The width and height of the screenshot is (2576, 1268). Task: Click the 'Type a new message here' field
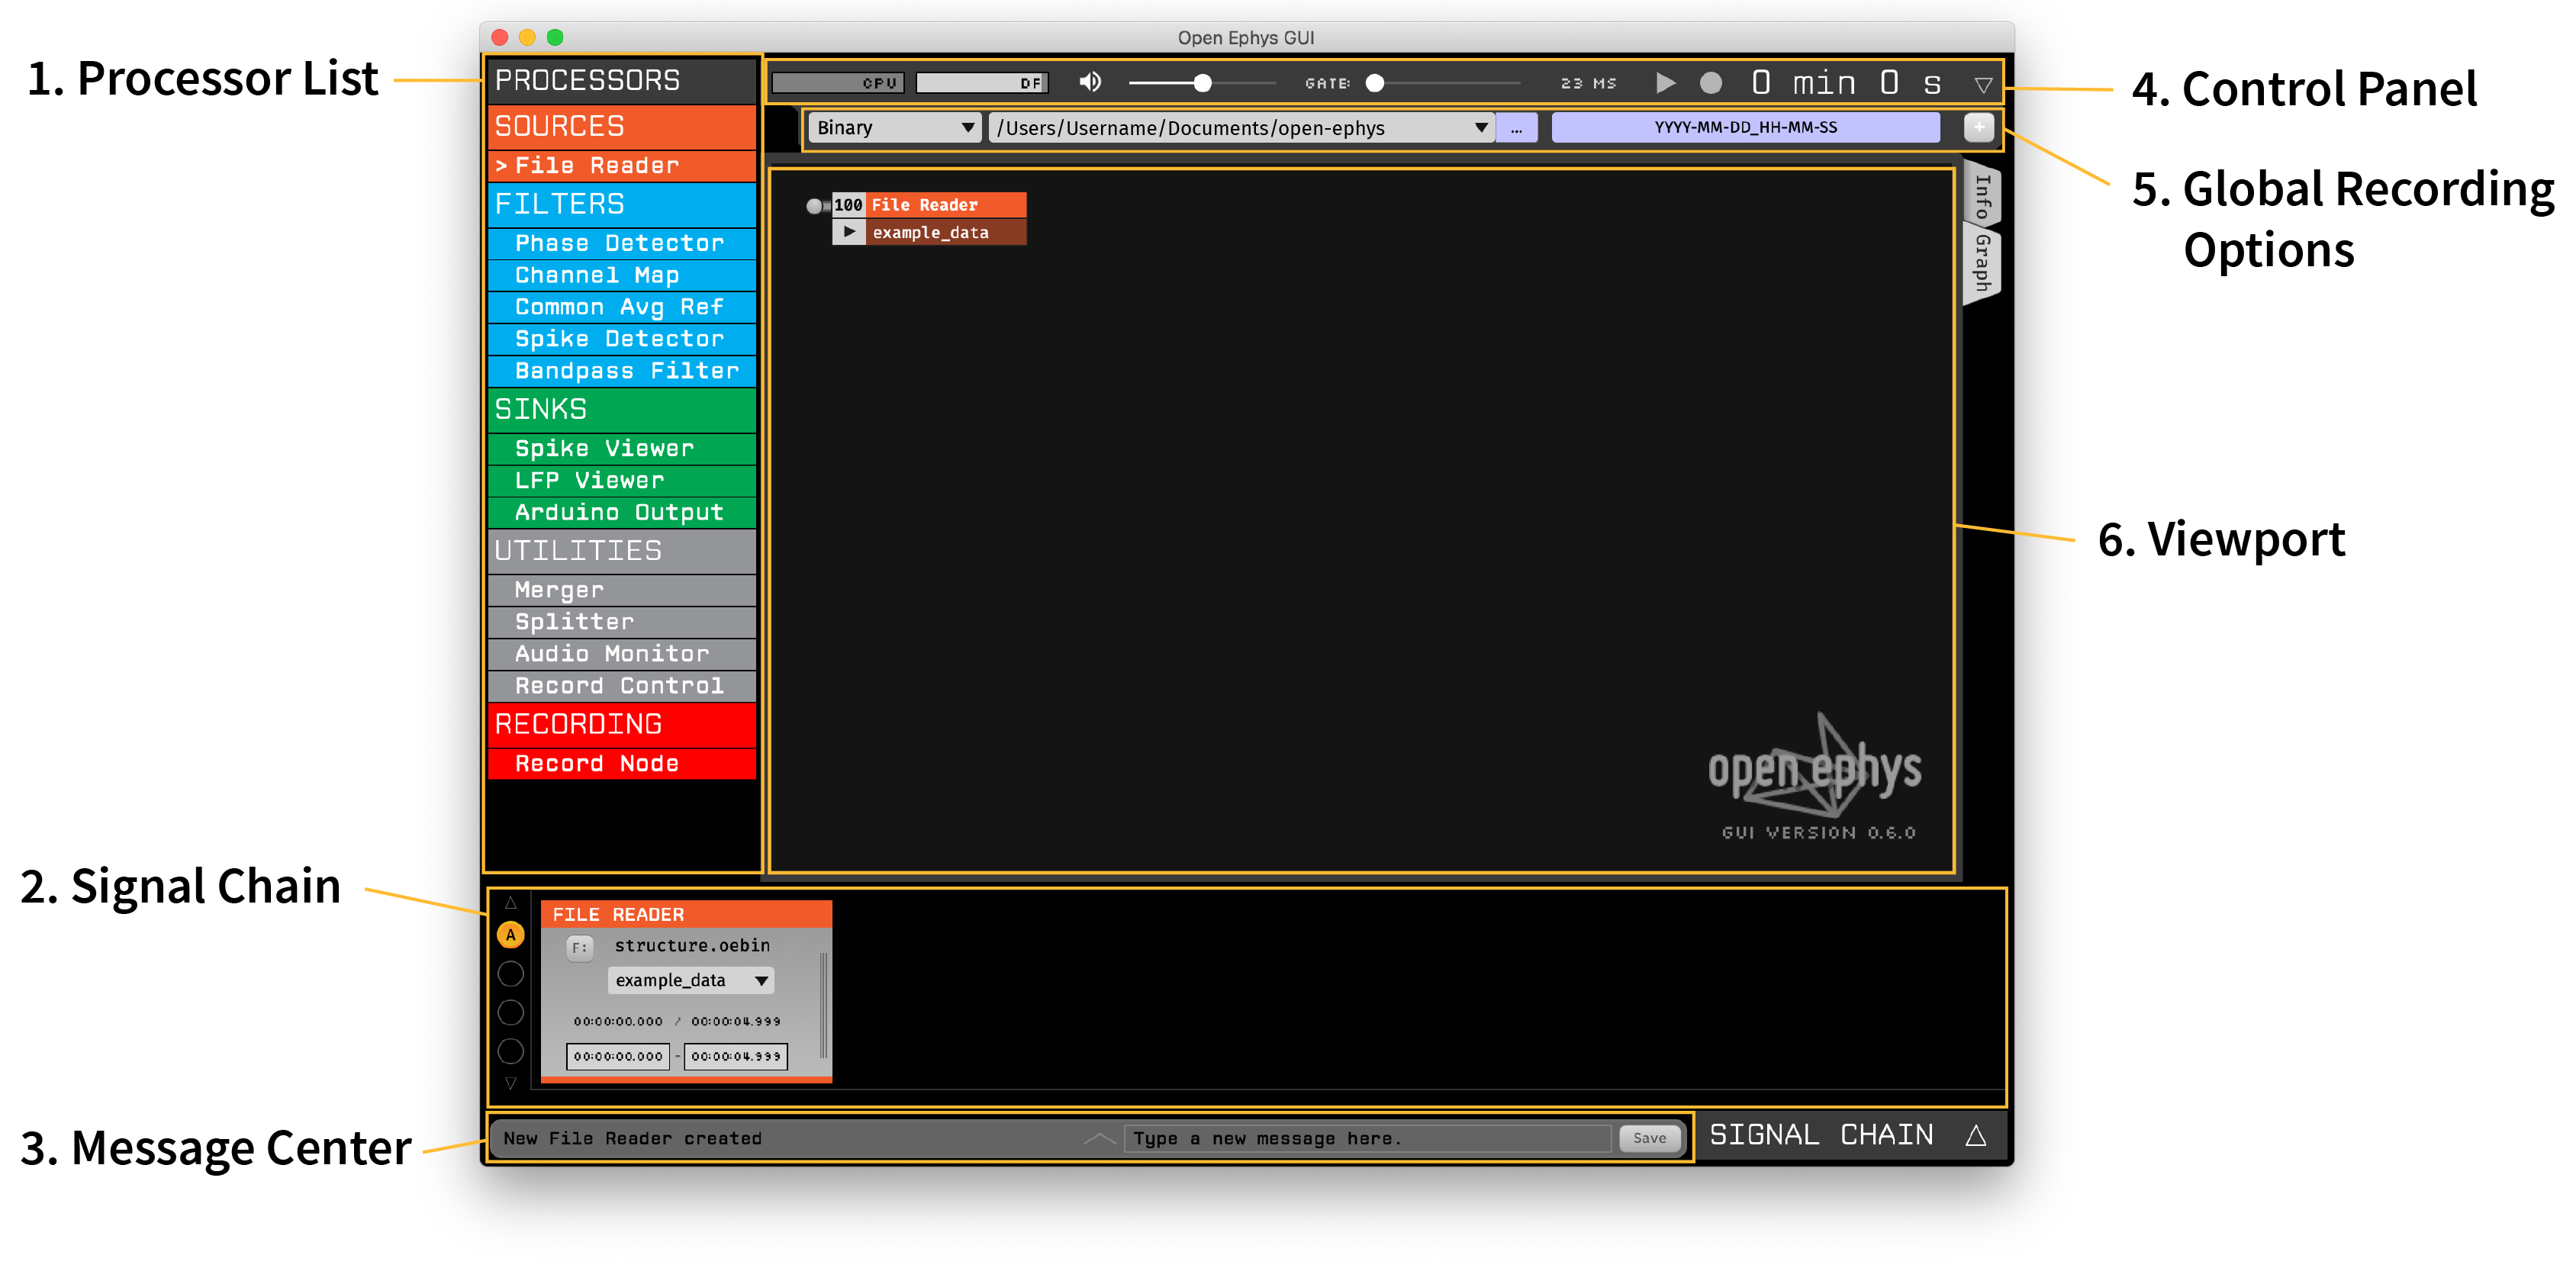[x=1367, y=1139]
